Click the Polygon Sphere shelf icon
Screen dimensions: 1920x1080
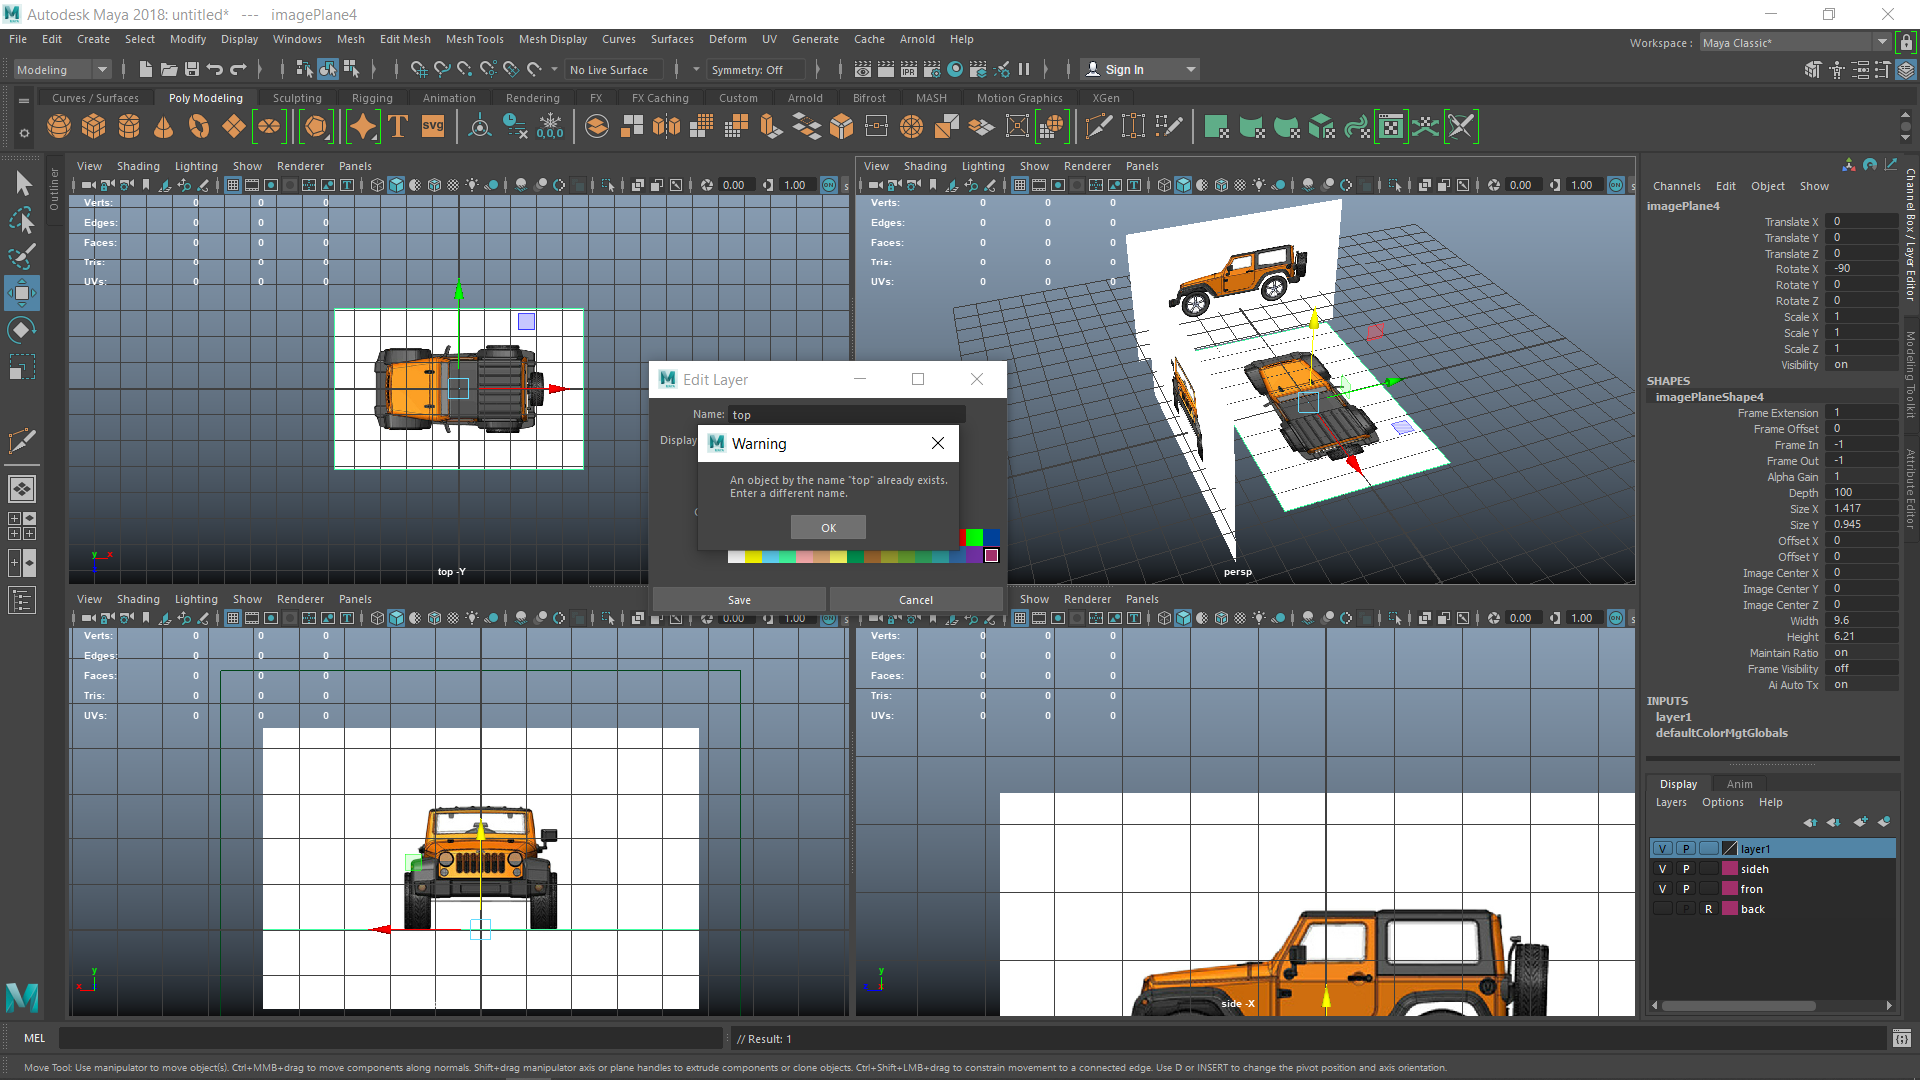click(59, 127)
